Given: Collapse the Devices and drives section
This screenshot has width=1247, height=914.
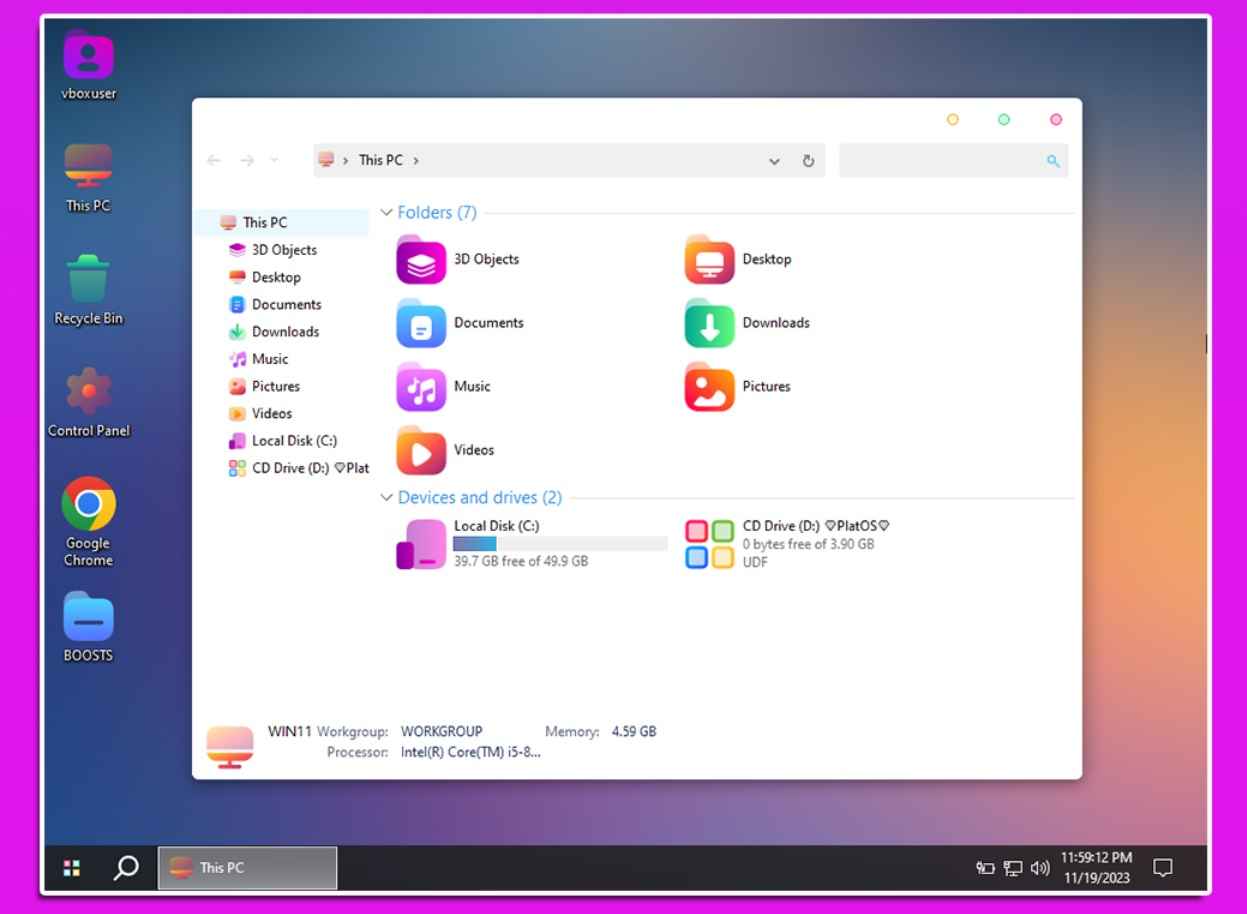Looking at the screenshot, I should coord(387,498).
